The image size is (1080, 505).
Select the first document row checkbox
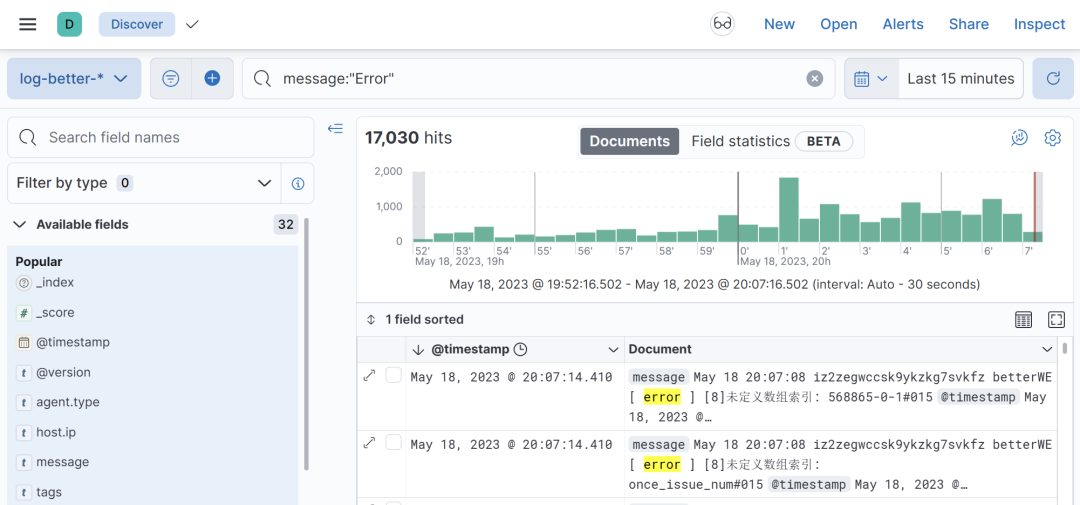click(394, 375)
